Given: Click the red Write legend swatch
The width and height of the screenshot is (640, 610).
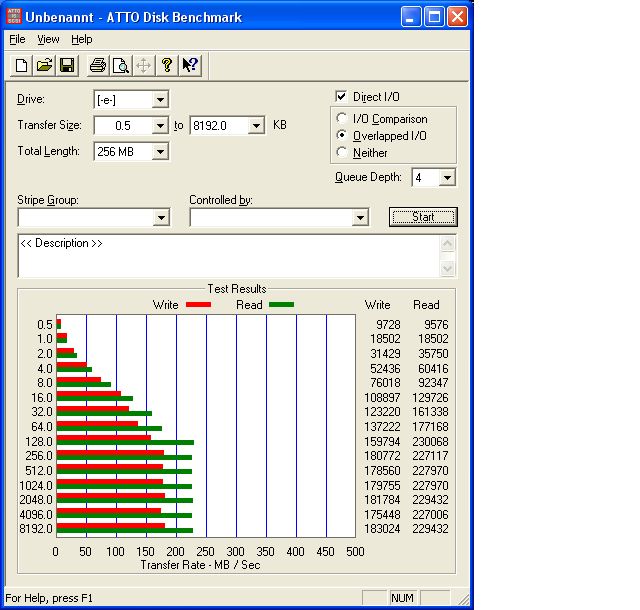Looking at the screenshot, I should click(198, 305).
